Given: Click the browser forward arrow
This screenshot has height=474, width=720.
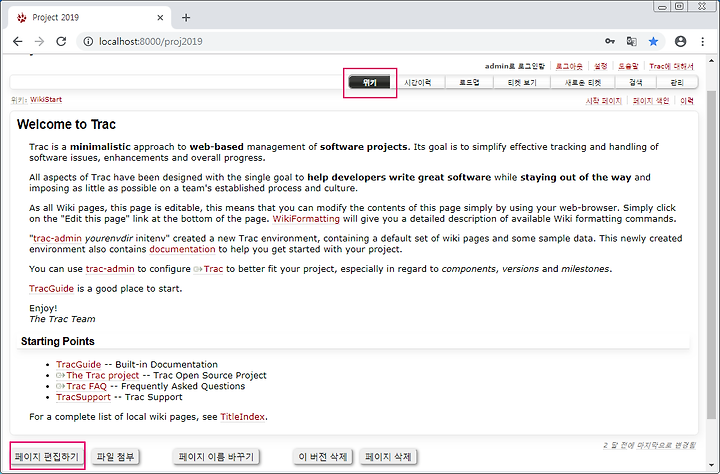Looking at the screenshot, I should point(39,41).
